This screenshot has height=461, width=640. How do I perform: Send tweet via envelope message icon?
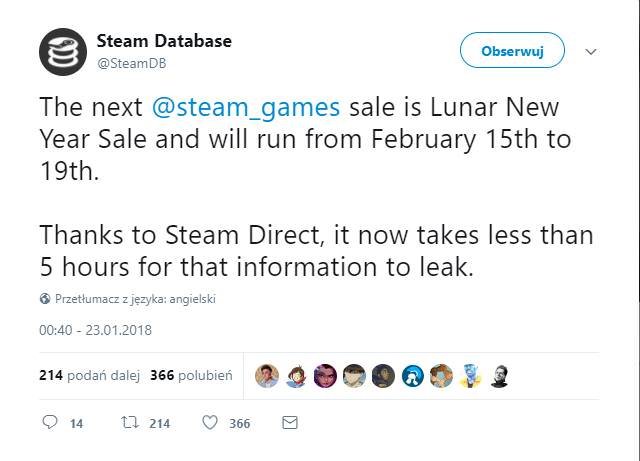click(x=290, y=423)
